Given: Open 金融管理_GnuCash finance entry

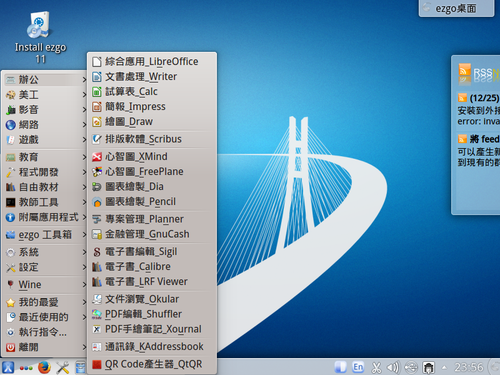Looking at the screenshot, I should click(x=152, y=234).
